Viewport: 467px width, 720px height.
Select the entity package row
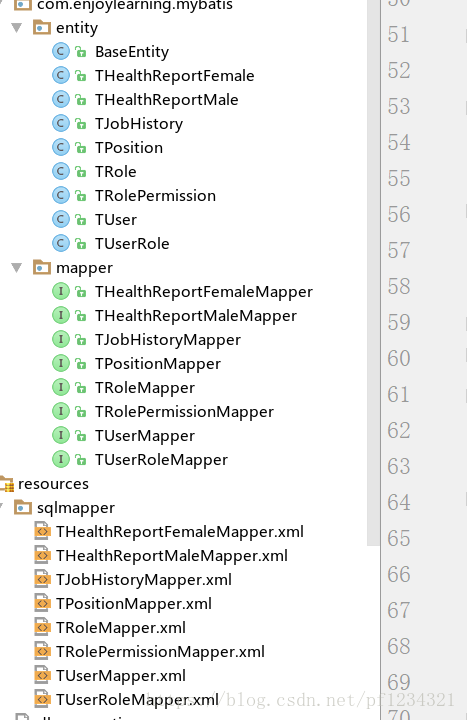77,28
